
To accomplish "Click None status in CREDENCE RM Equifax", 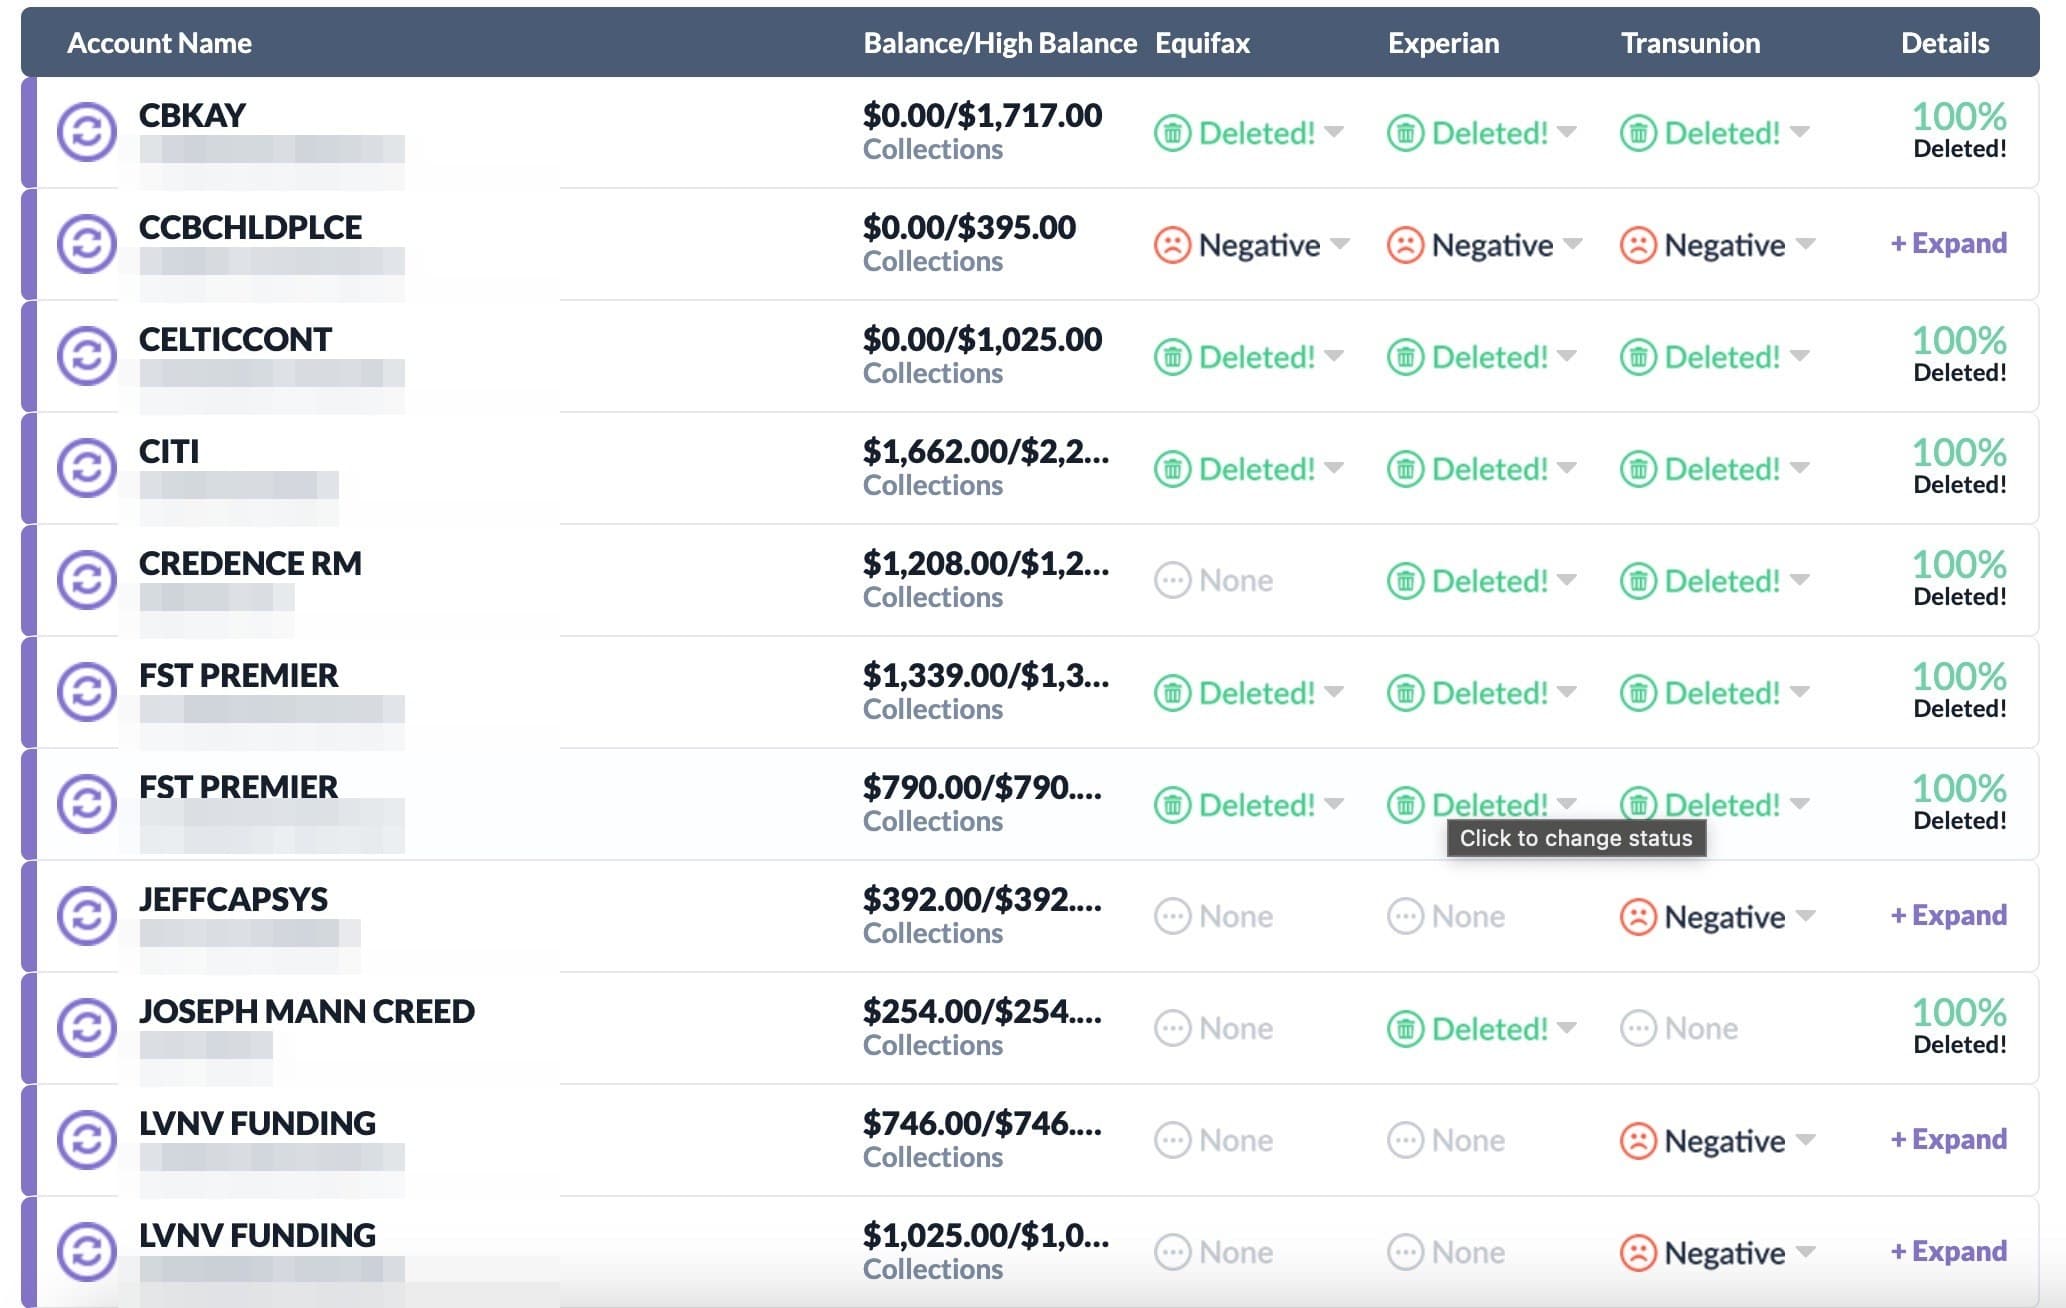I will [1236, 581].
